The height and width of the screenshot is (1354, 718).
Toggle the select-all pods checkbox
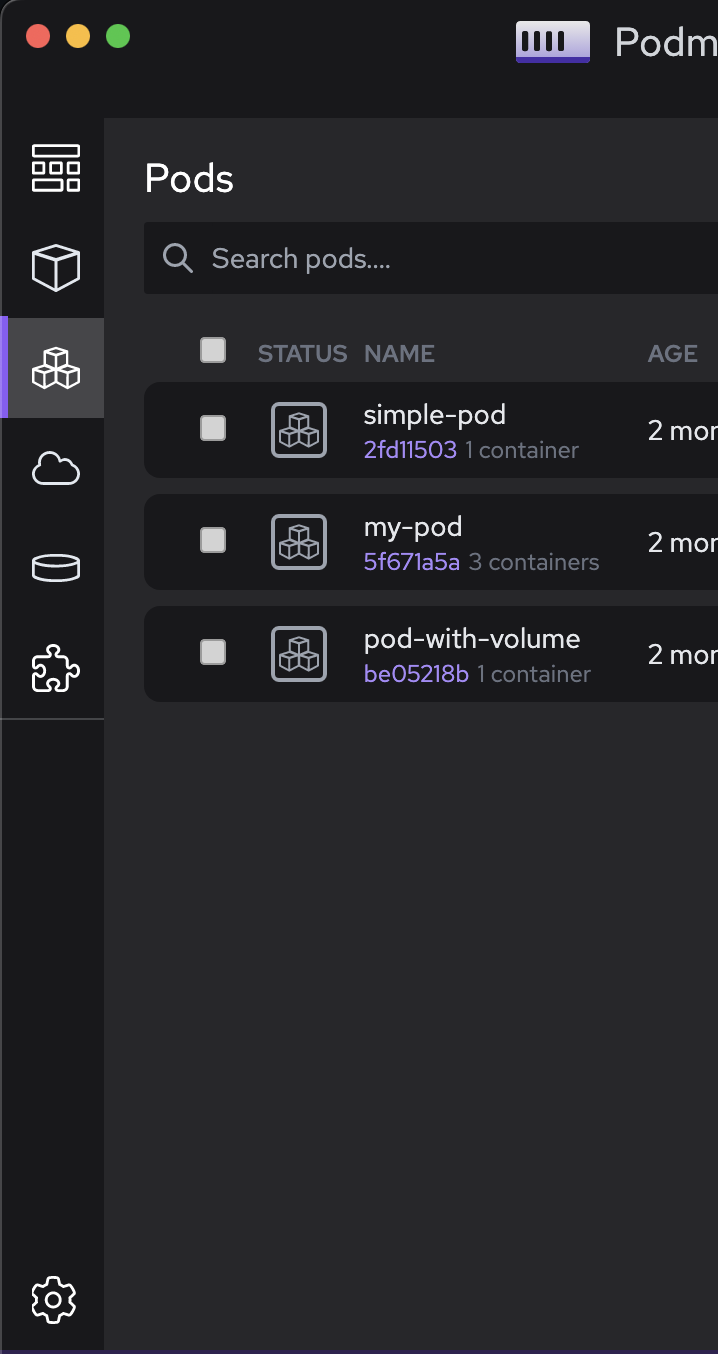click(213, 351)
